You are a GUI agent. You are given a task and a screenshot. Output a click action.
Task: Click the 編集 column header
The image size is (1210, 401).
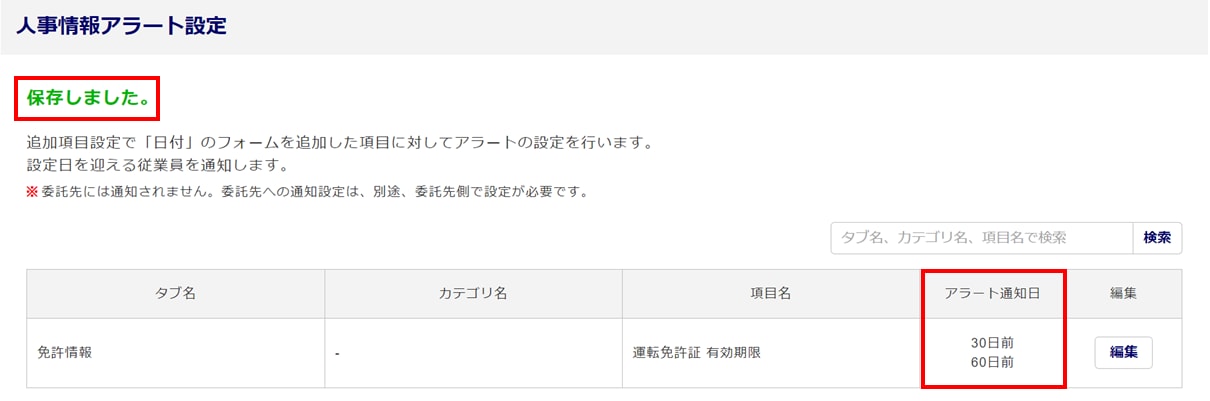pyautogui.click(x=1123, y=294)
